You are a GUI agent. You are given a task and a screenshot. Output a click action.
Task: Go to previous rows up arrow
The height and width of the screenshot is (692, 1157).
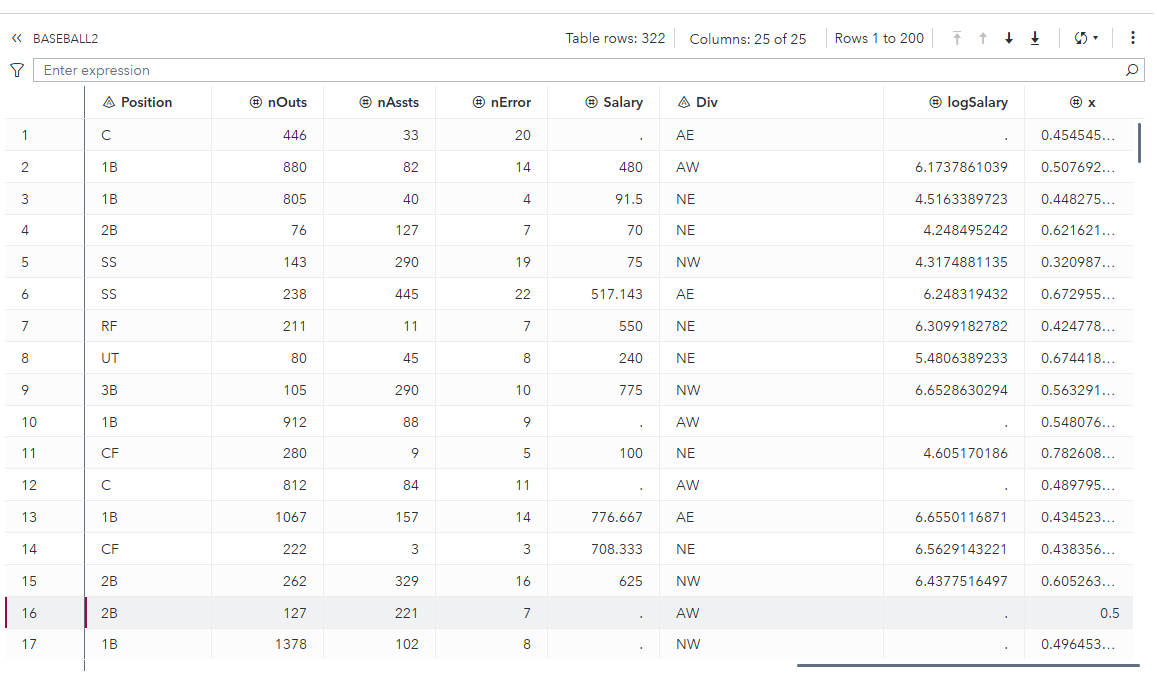[983, 39]
